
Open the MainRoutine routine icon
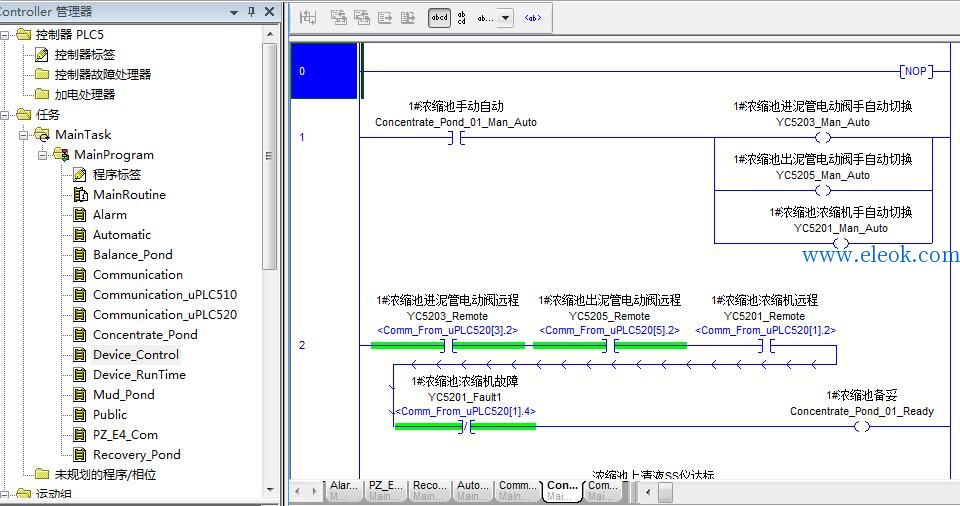80,195
